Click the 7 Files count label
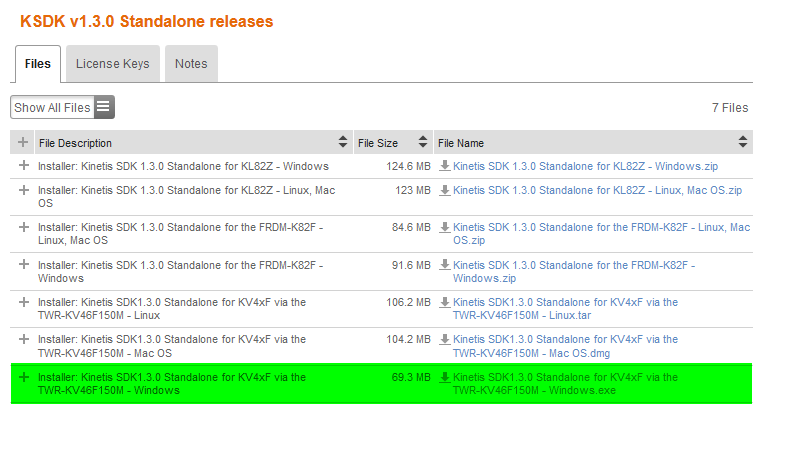Image resolution: width=806 pixels, height=450 pixels. click(730, 107)
